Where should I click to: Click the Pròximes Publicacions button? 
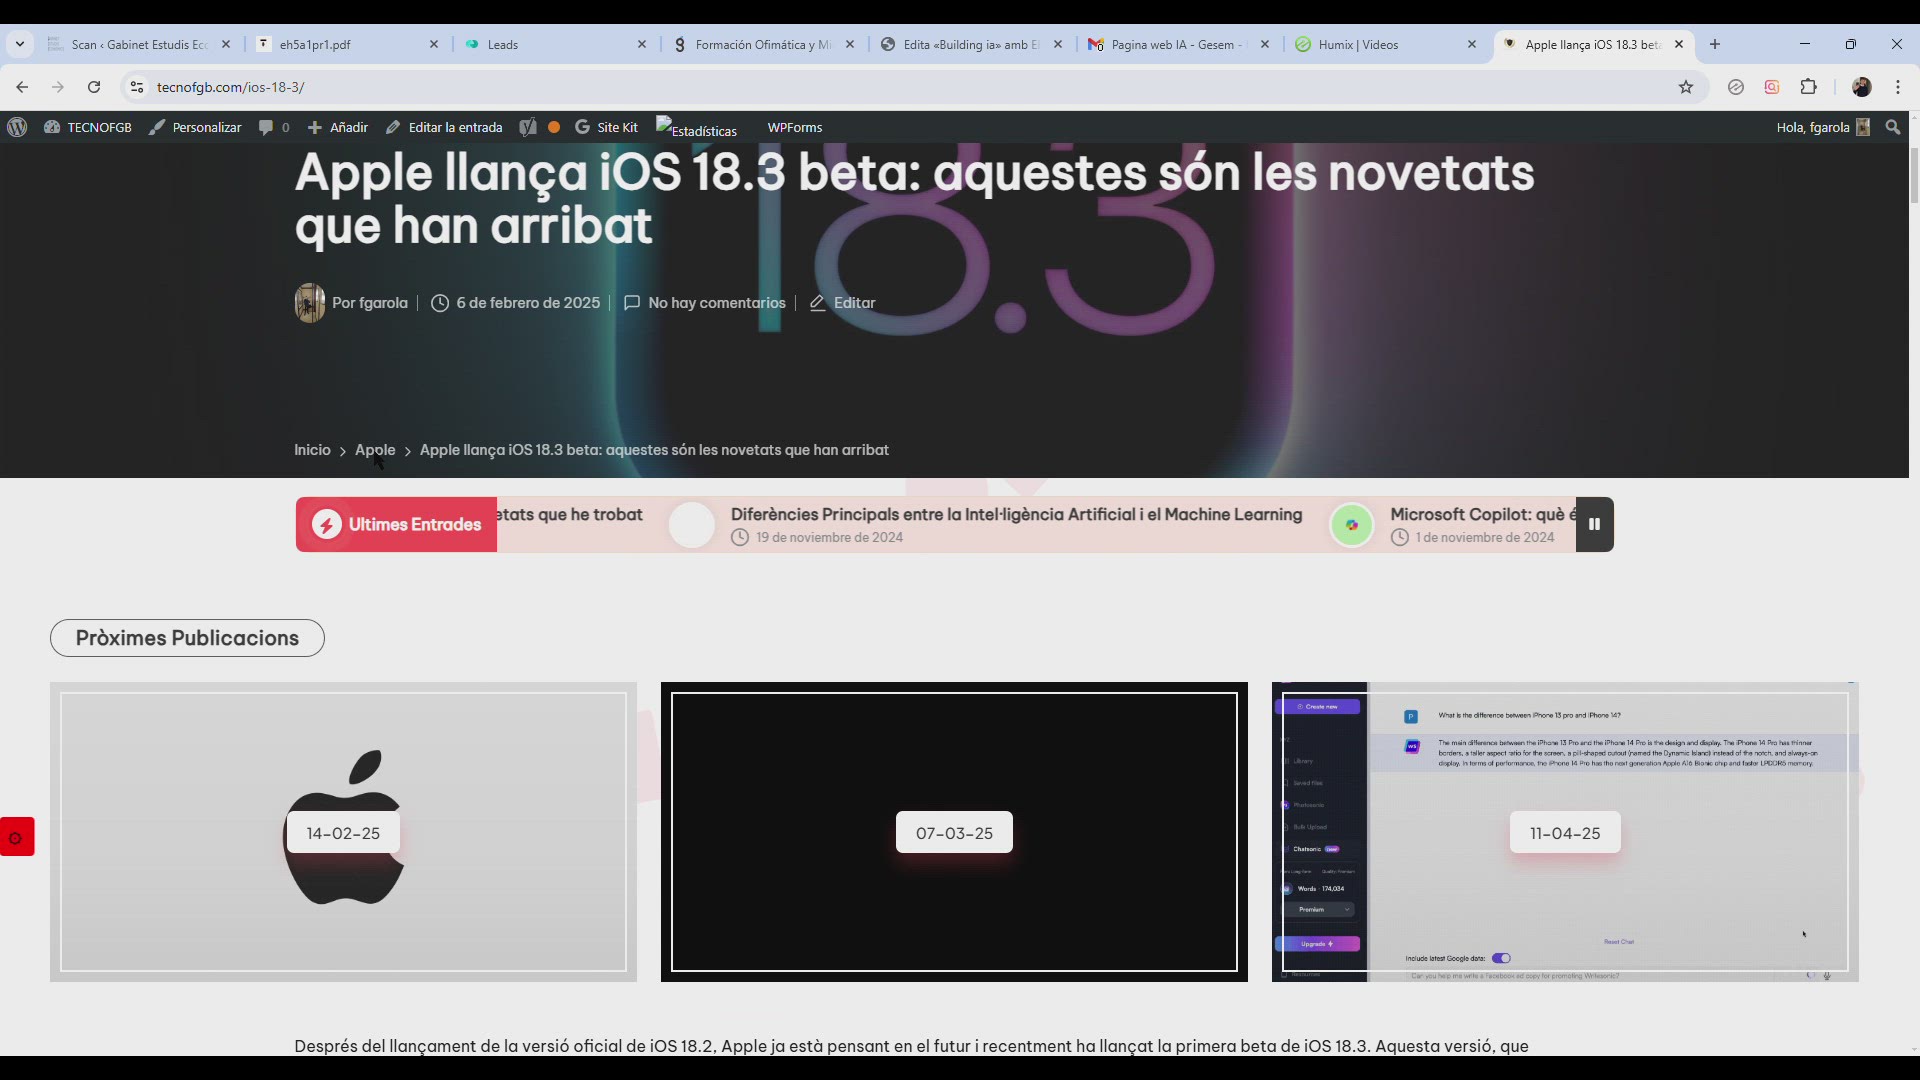[187, 638]
